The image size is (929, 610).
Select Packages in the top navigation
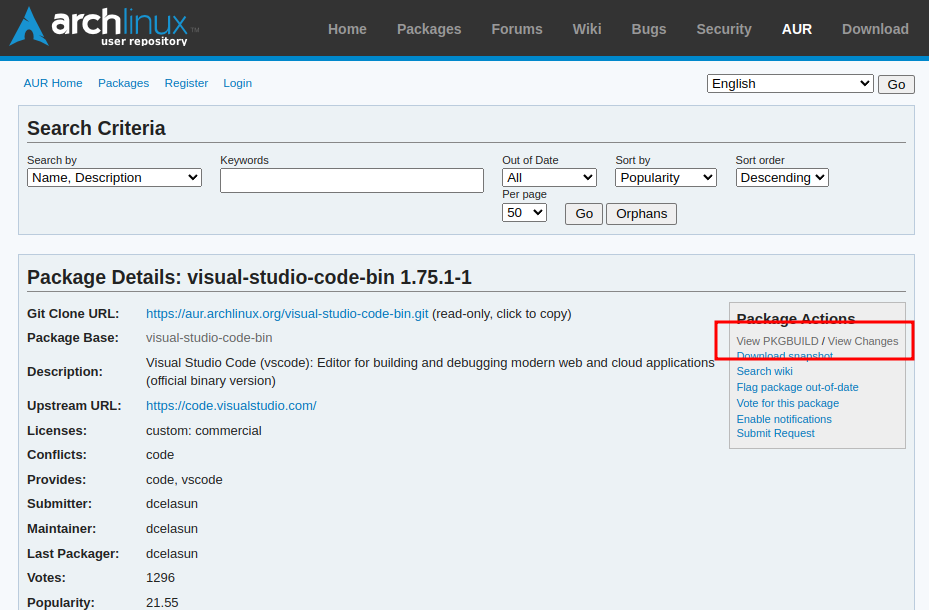pyautogui.click(x=429, y=29)
